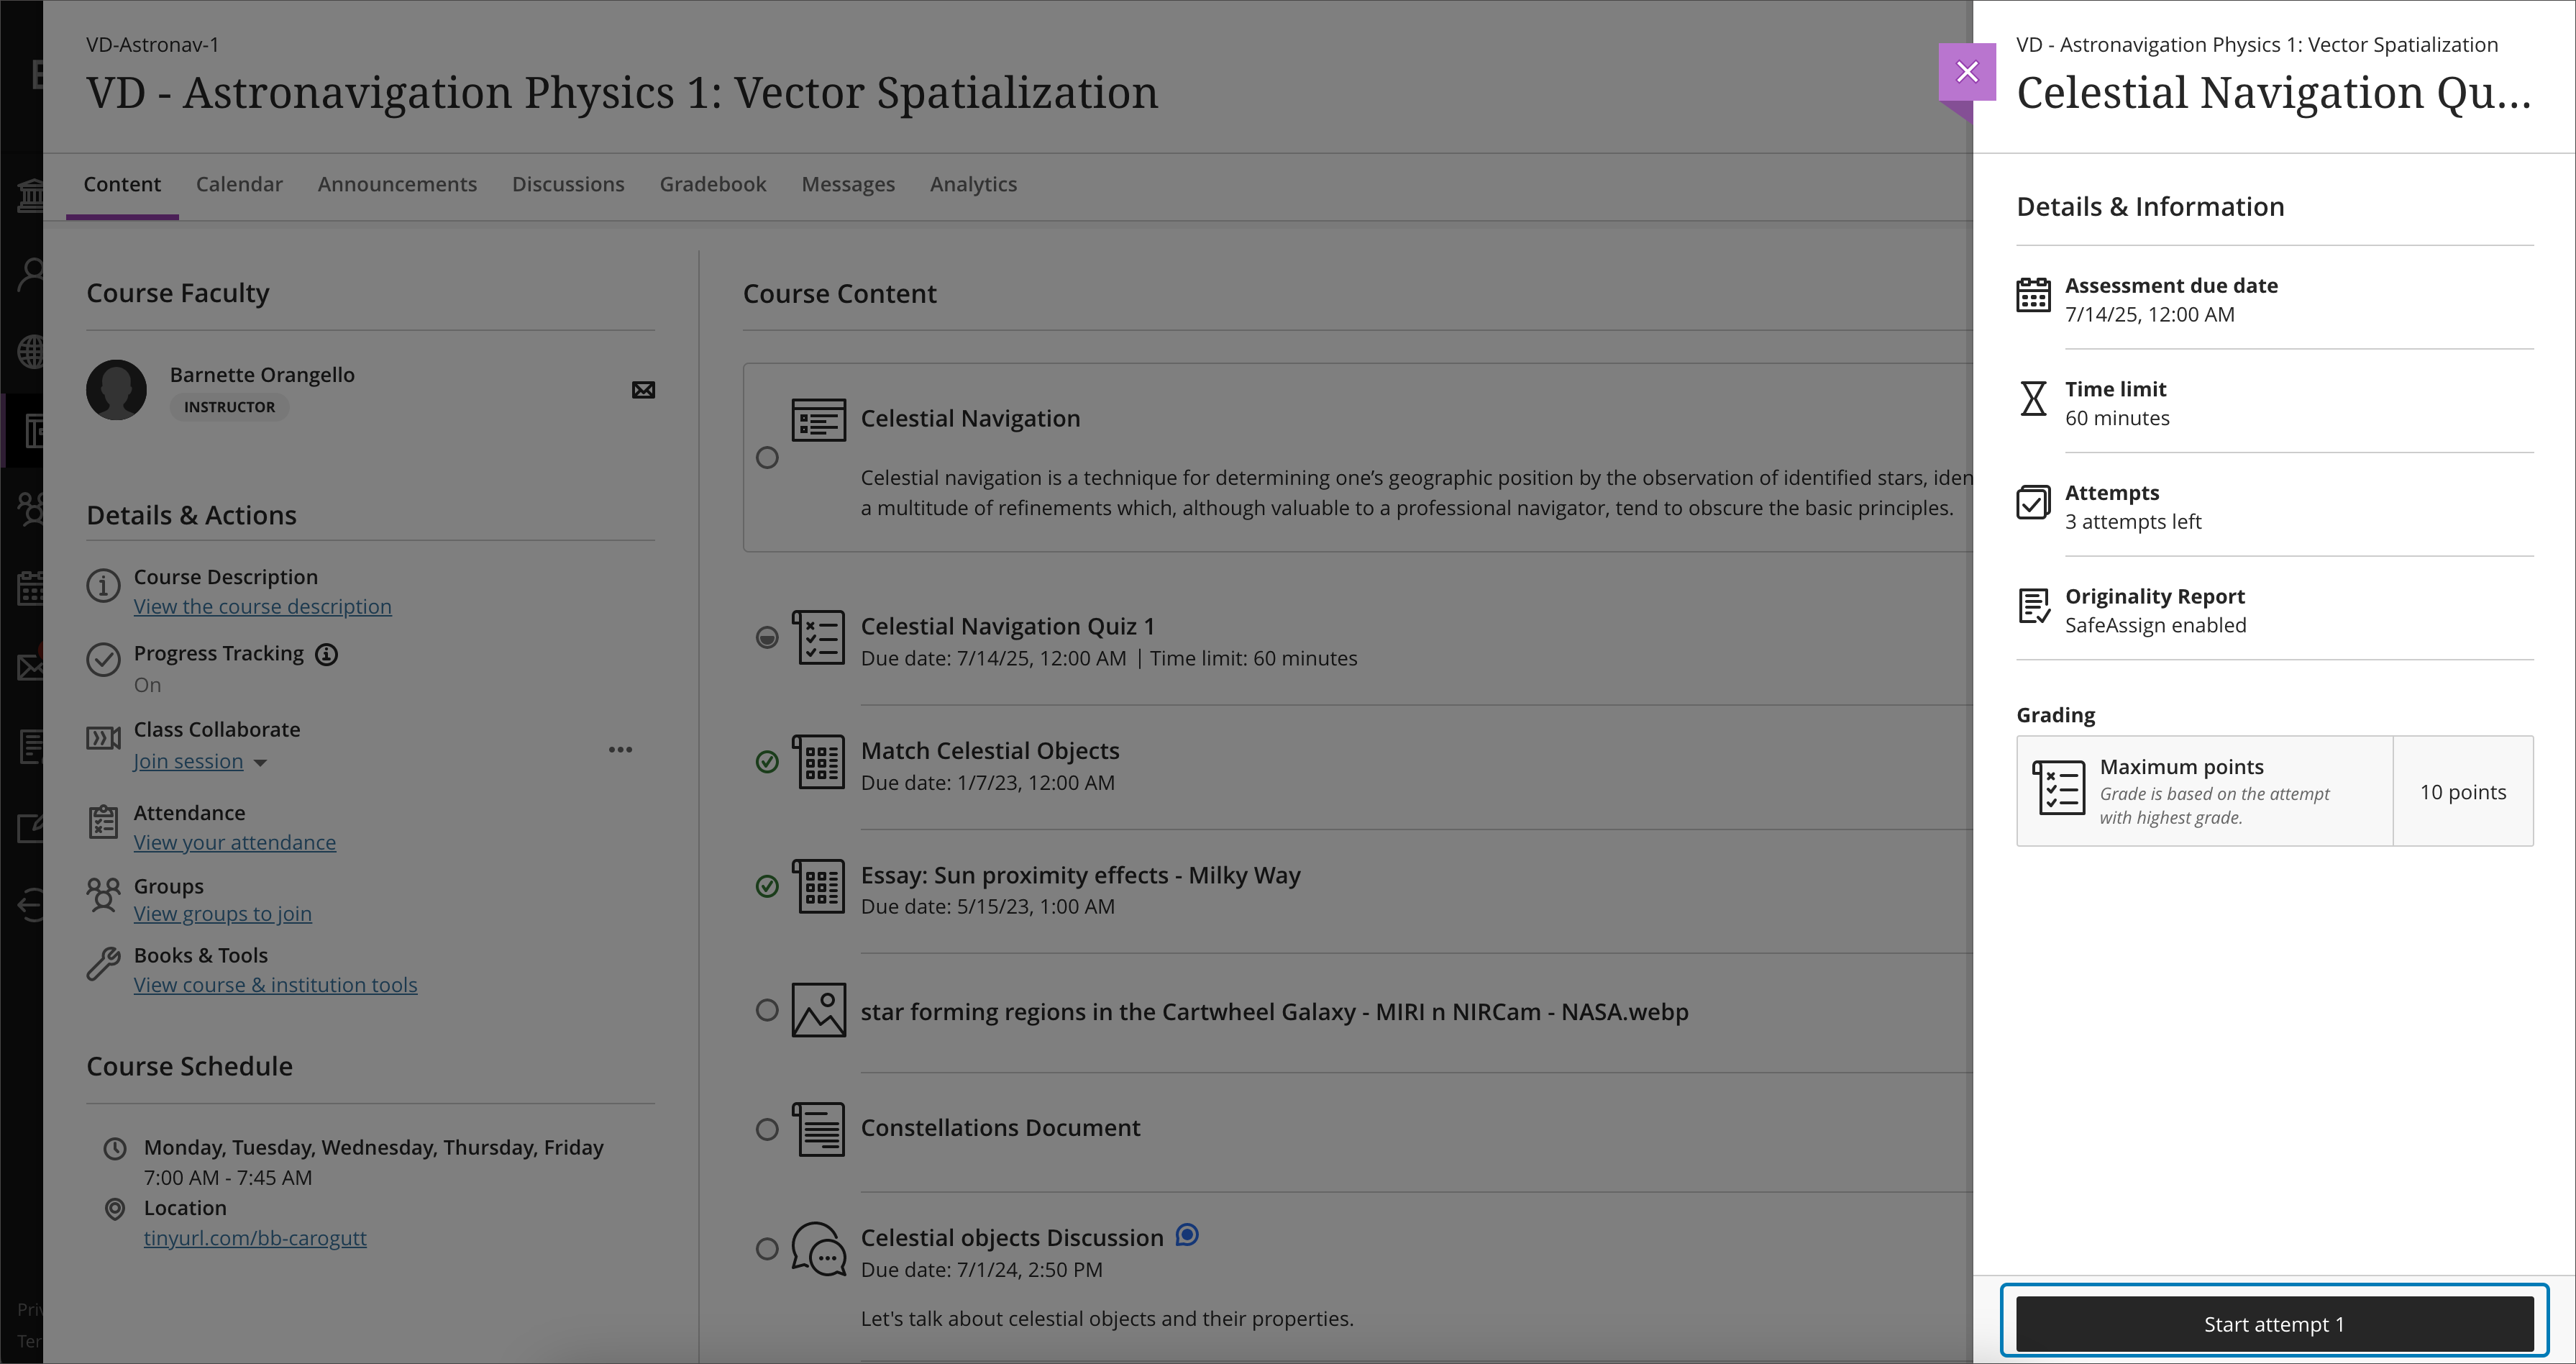The image size is (2576, 1364).
Task: Toggle the star forming regions image completion circle
Action: [767, 1009]
